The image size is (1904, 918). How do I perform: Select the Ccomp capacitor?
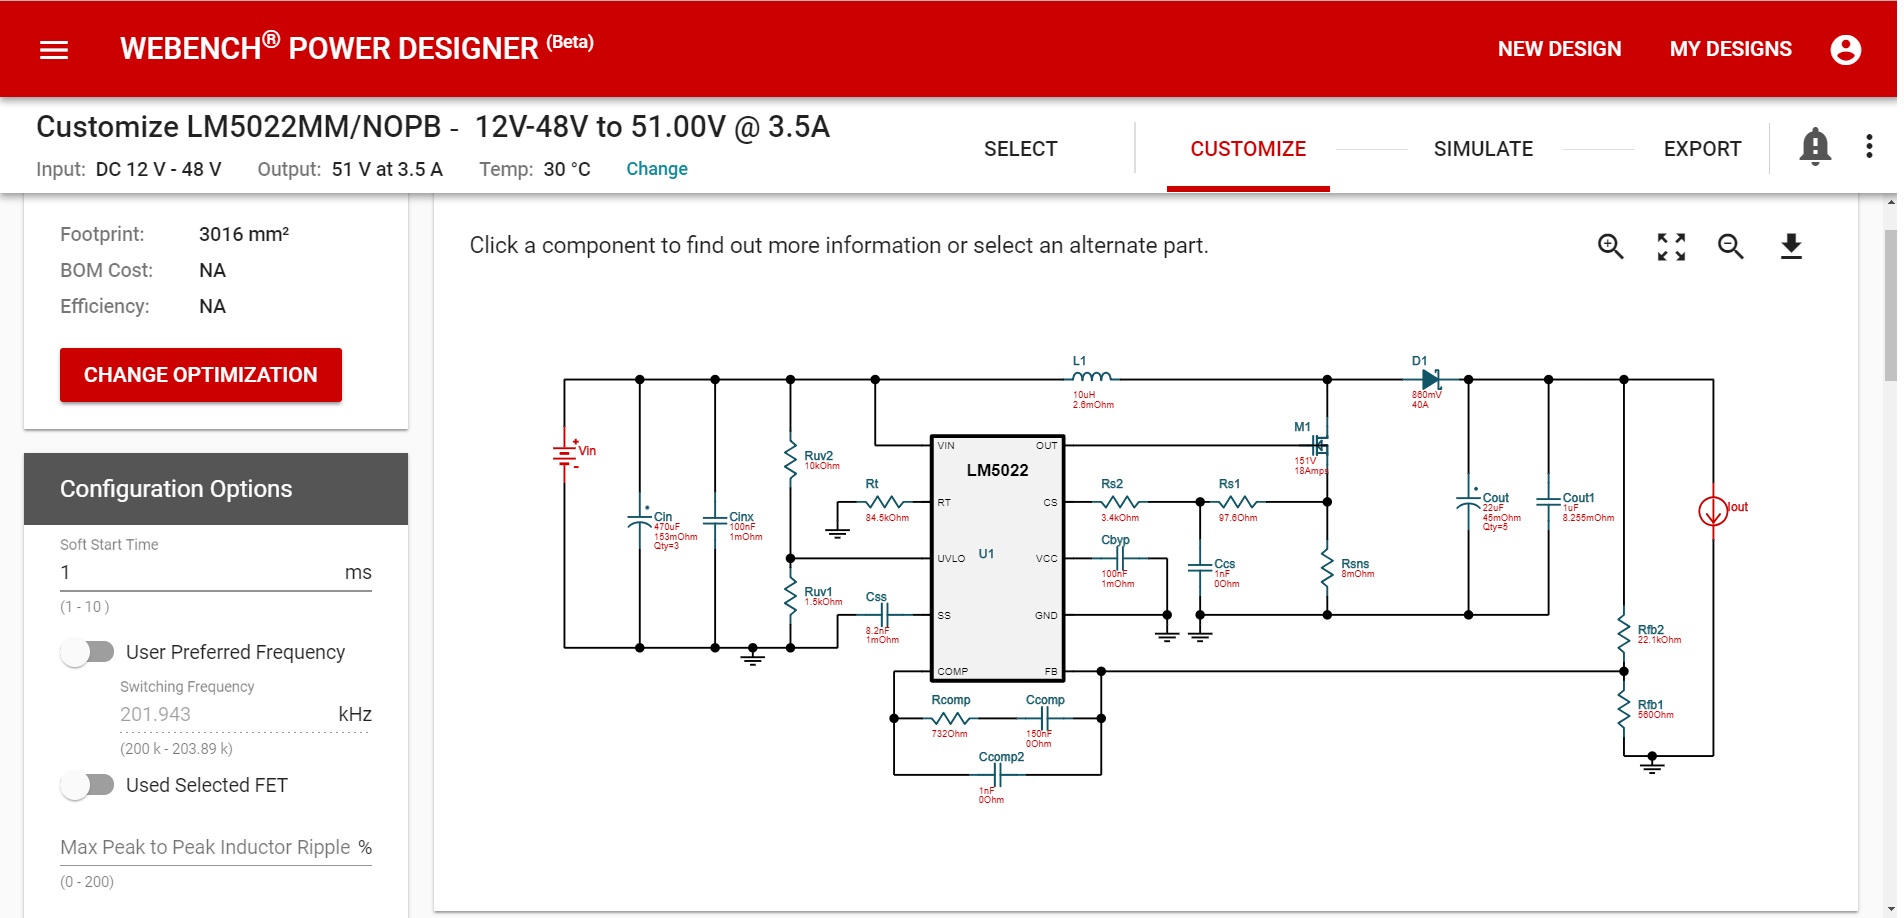(1044, 718)
